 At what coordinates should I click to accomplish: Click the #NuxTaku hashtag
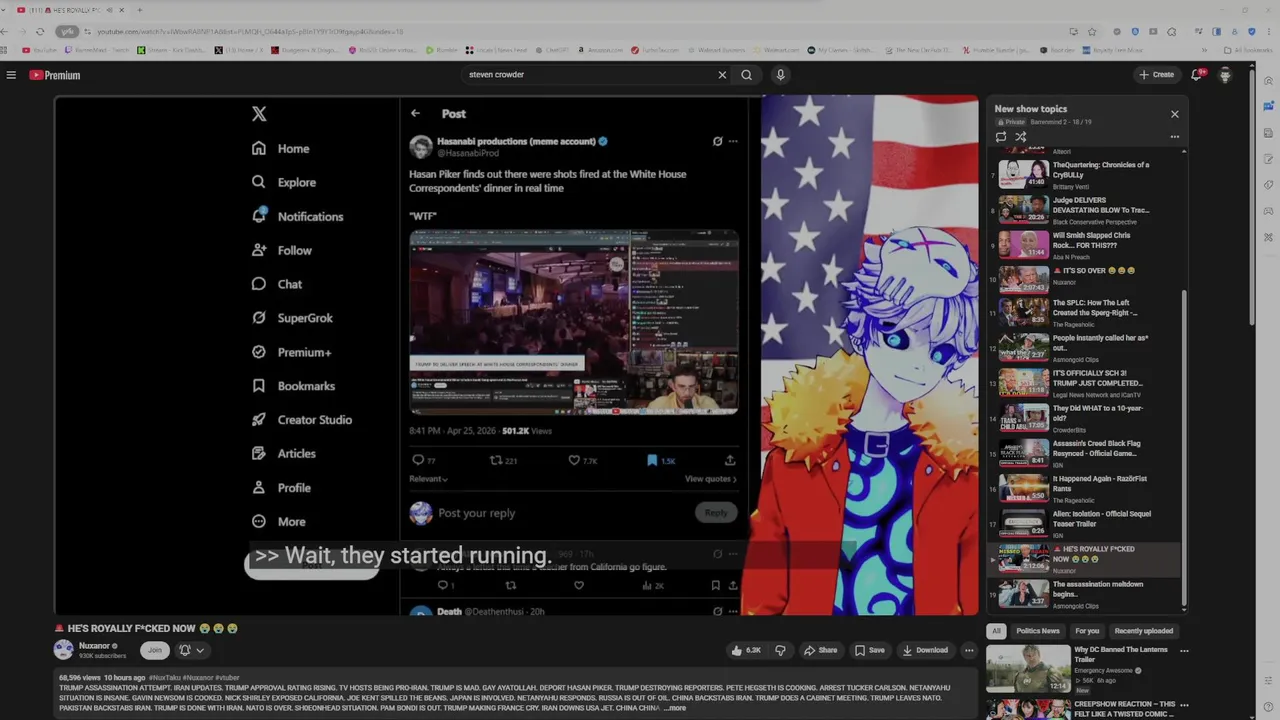[x=165, y=678]
